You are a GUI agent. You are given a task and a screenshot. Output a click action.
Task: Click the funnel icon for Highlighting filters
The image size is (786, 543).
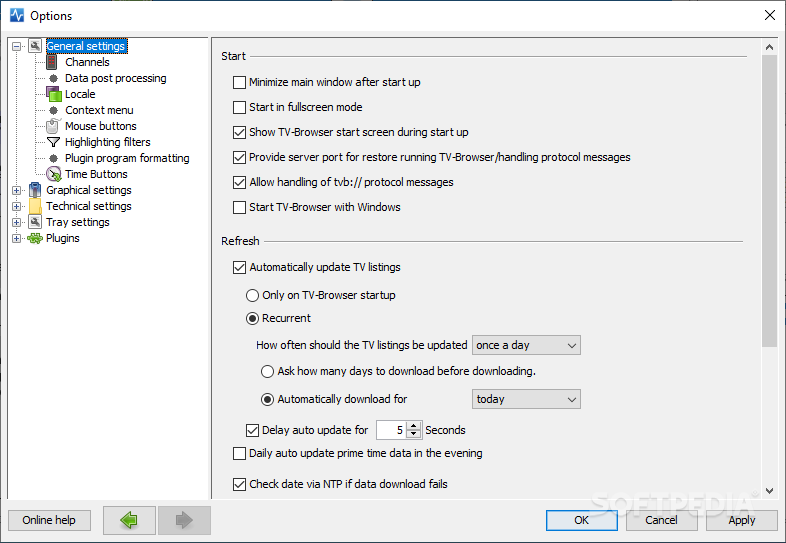click(53, 142)
